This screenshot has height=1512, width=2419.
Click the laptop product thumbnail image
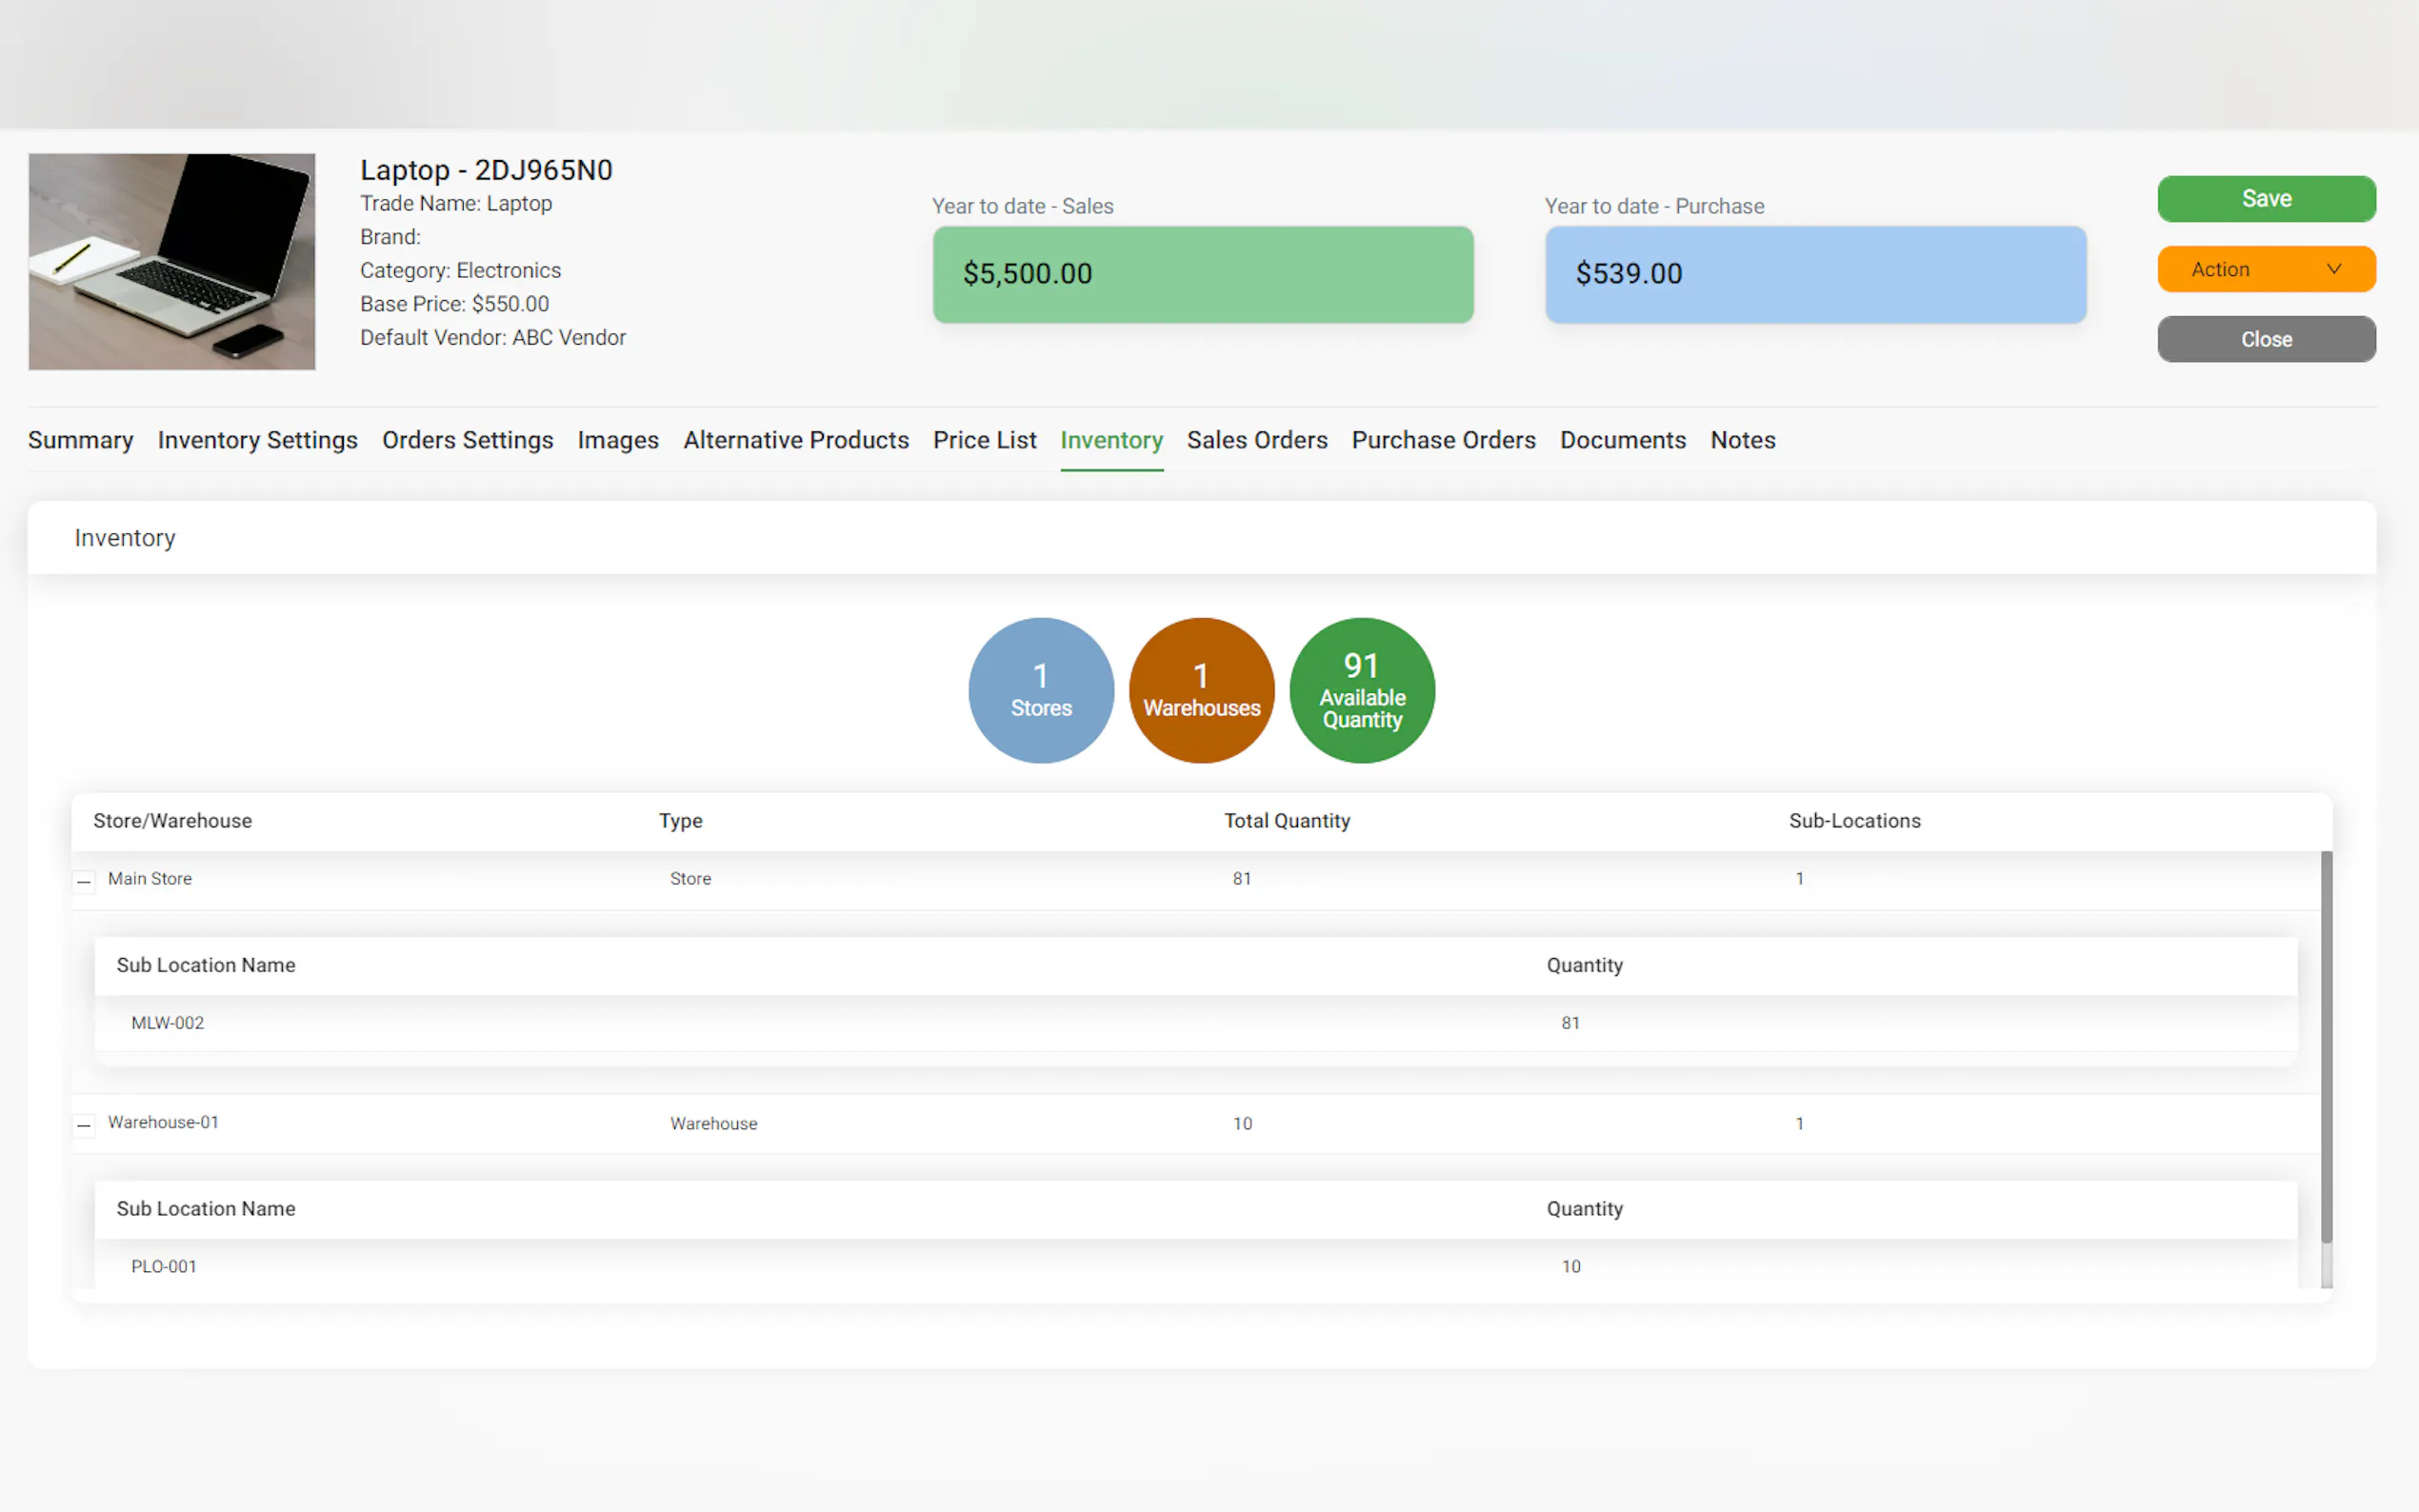tap(172, 261)
